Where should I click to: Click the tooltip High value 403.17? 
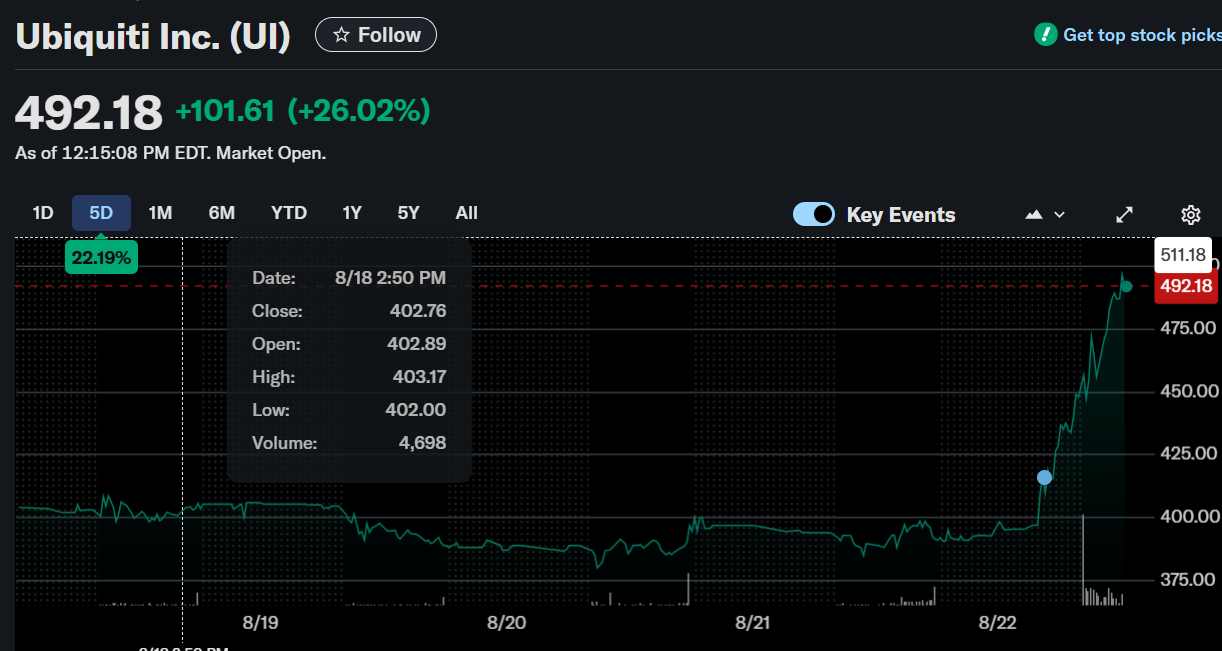pos(418,377)
